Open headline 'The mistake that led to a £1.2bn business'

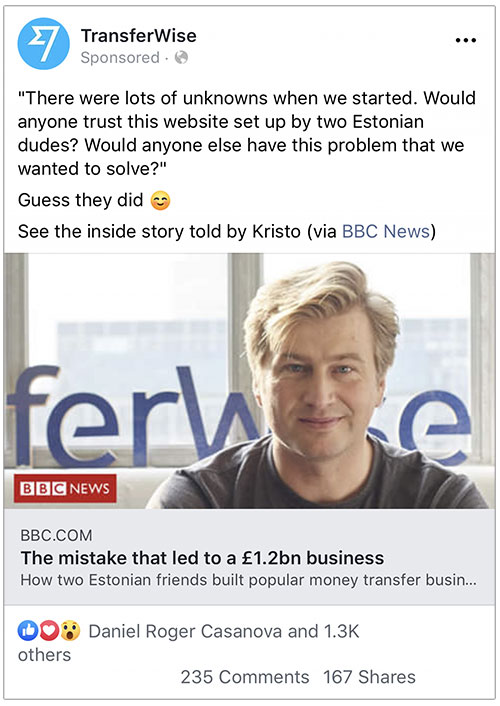click(202, 558)
